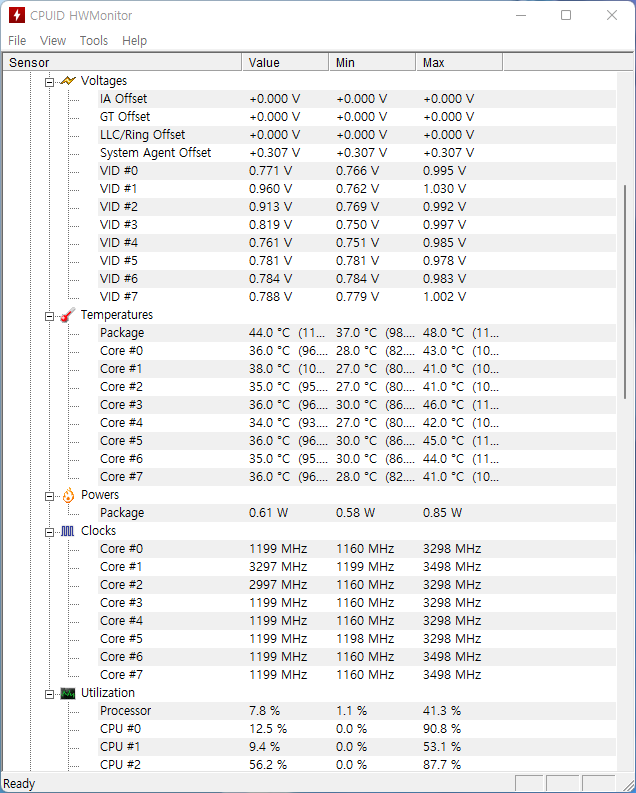Click the Voltages section label
The height and width of the screenshot is (793, 636).
[104, 81]
